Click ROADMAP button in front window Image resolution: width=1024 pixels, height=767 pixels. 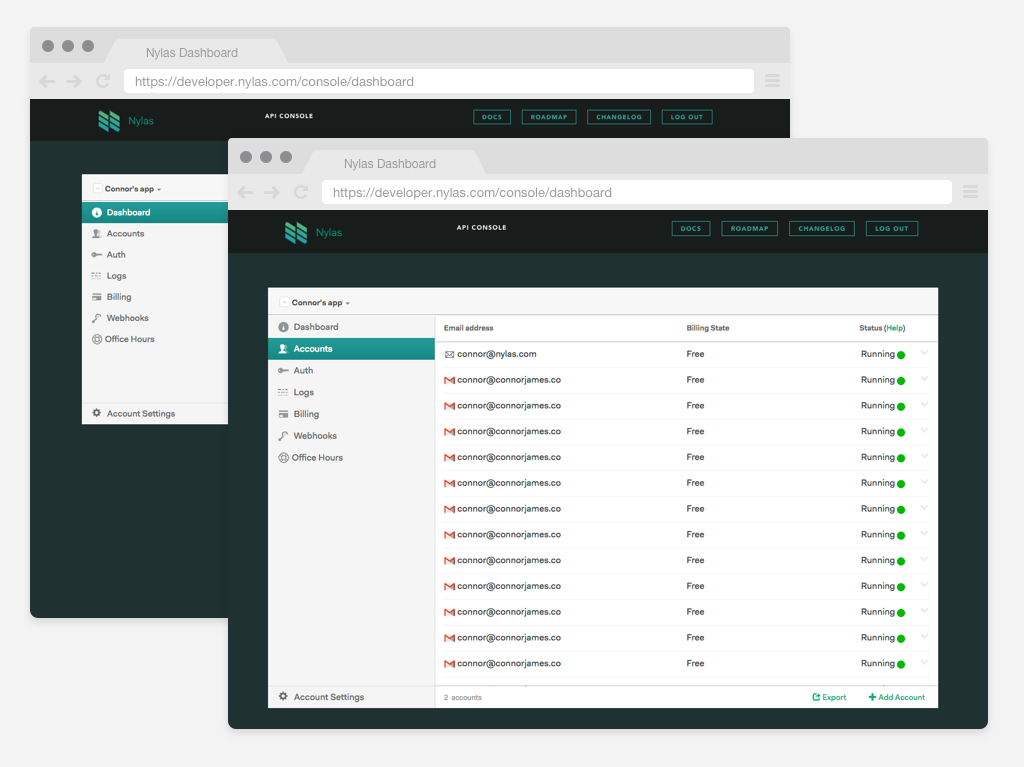(x=750, y=229)
